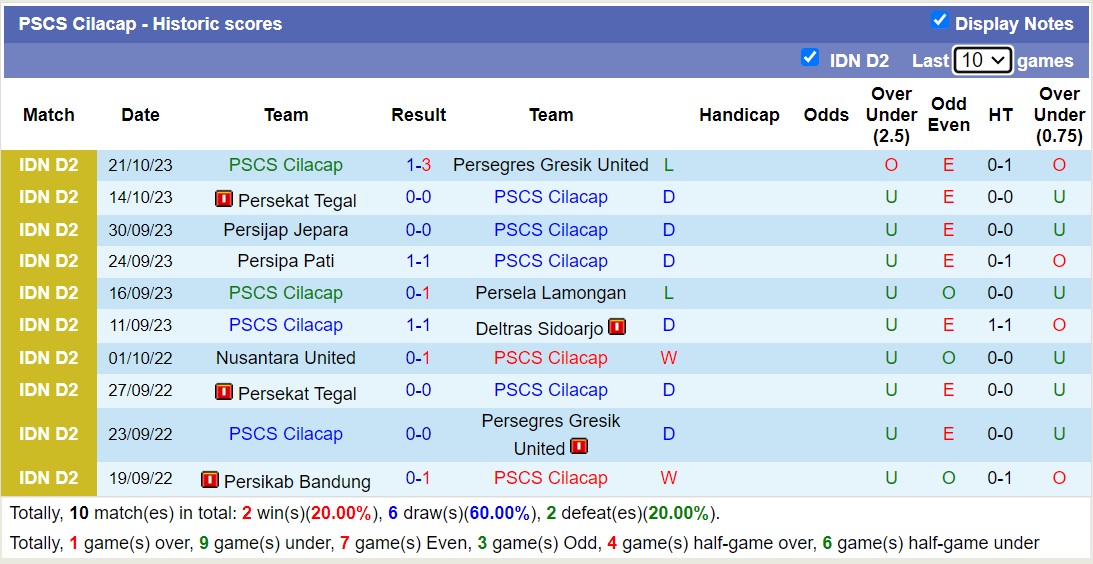The height and width of the screenshot is (564, 1093).
Task: Click the 0-0 result on 30/09/23
Action: pyautogui.click(x=418, y=230)
